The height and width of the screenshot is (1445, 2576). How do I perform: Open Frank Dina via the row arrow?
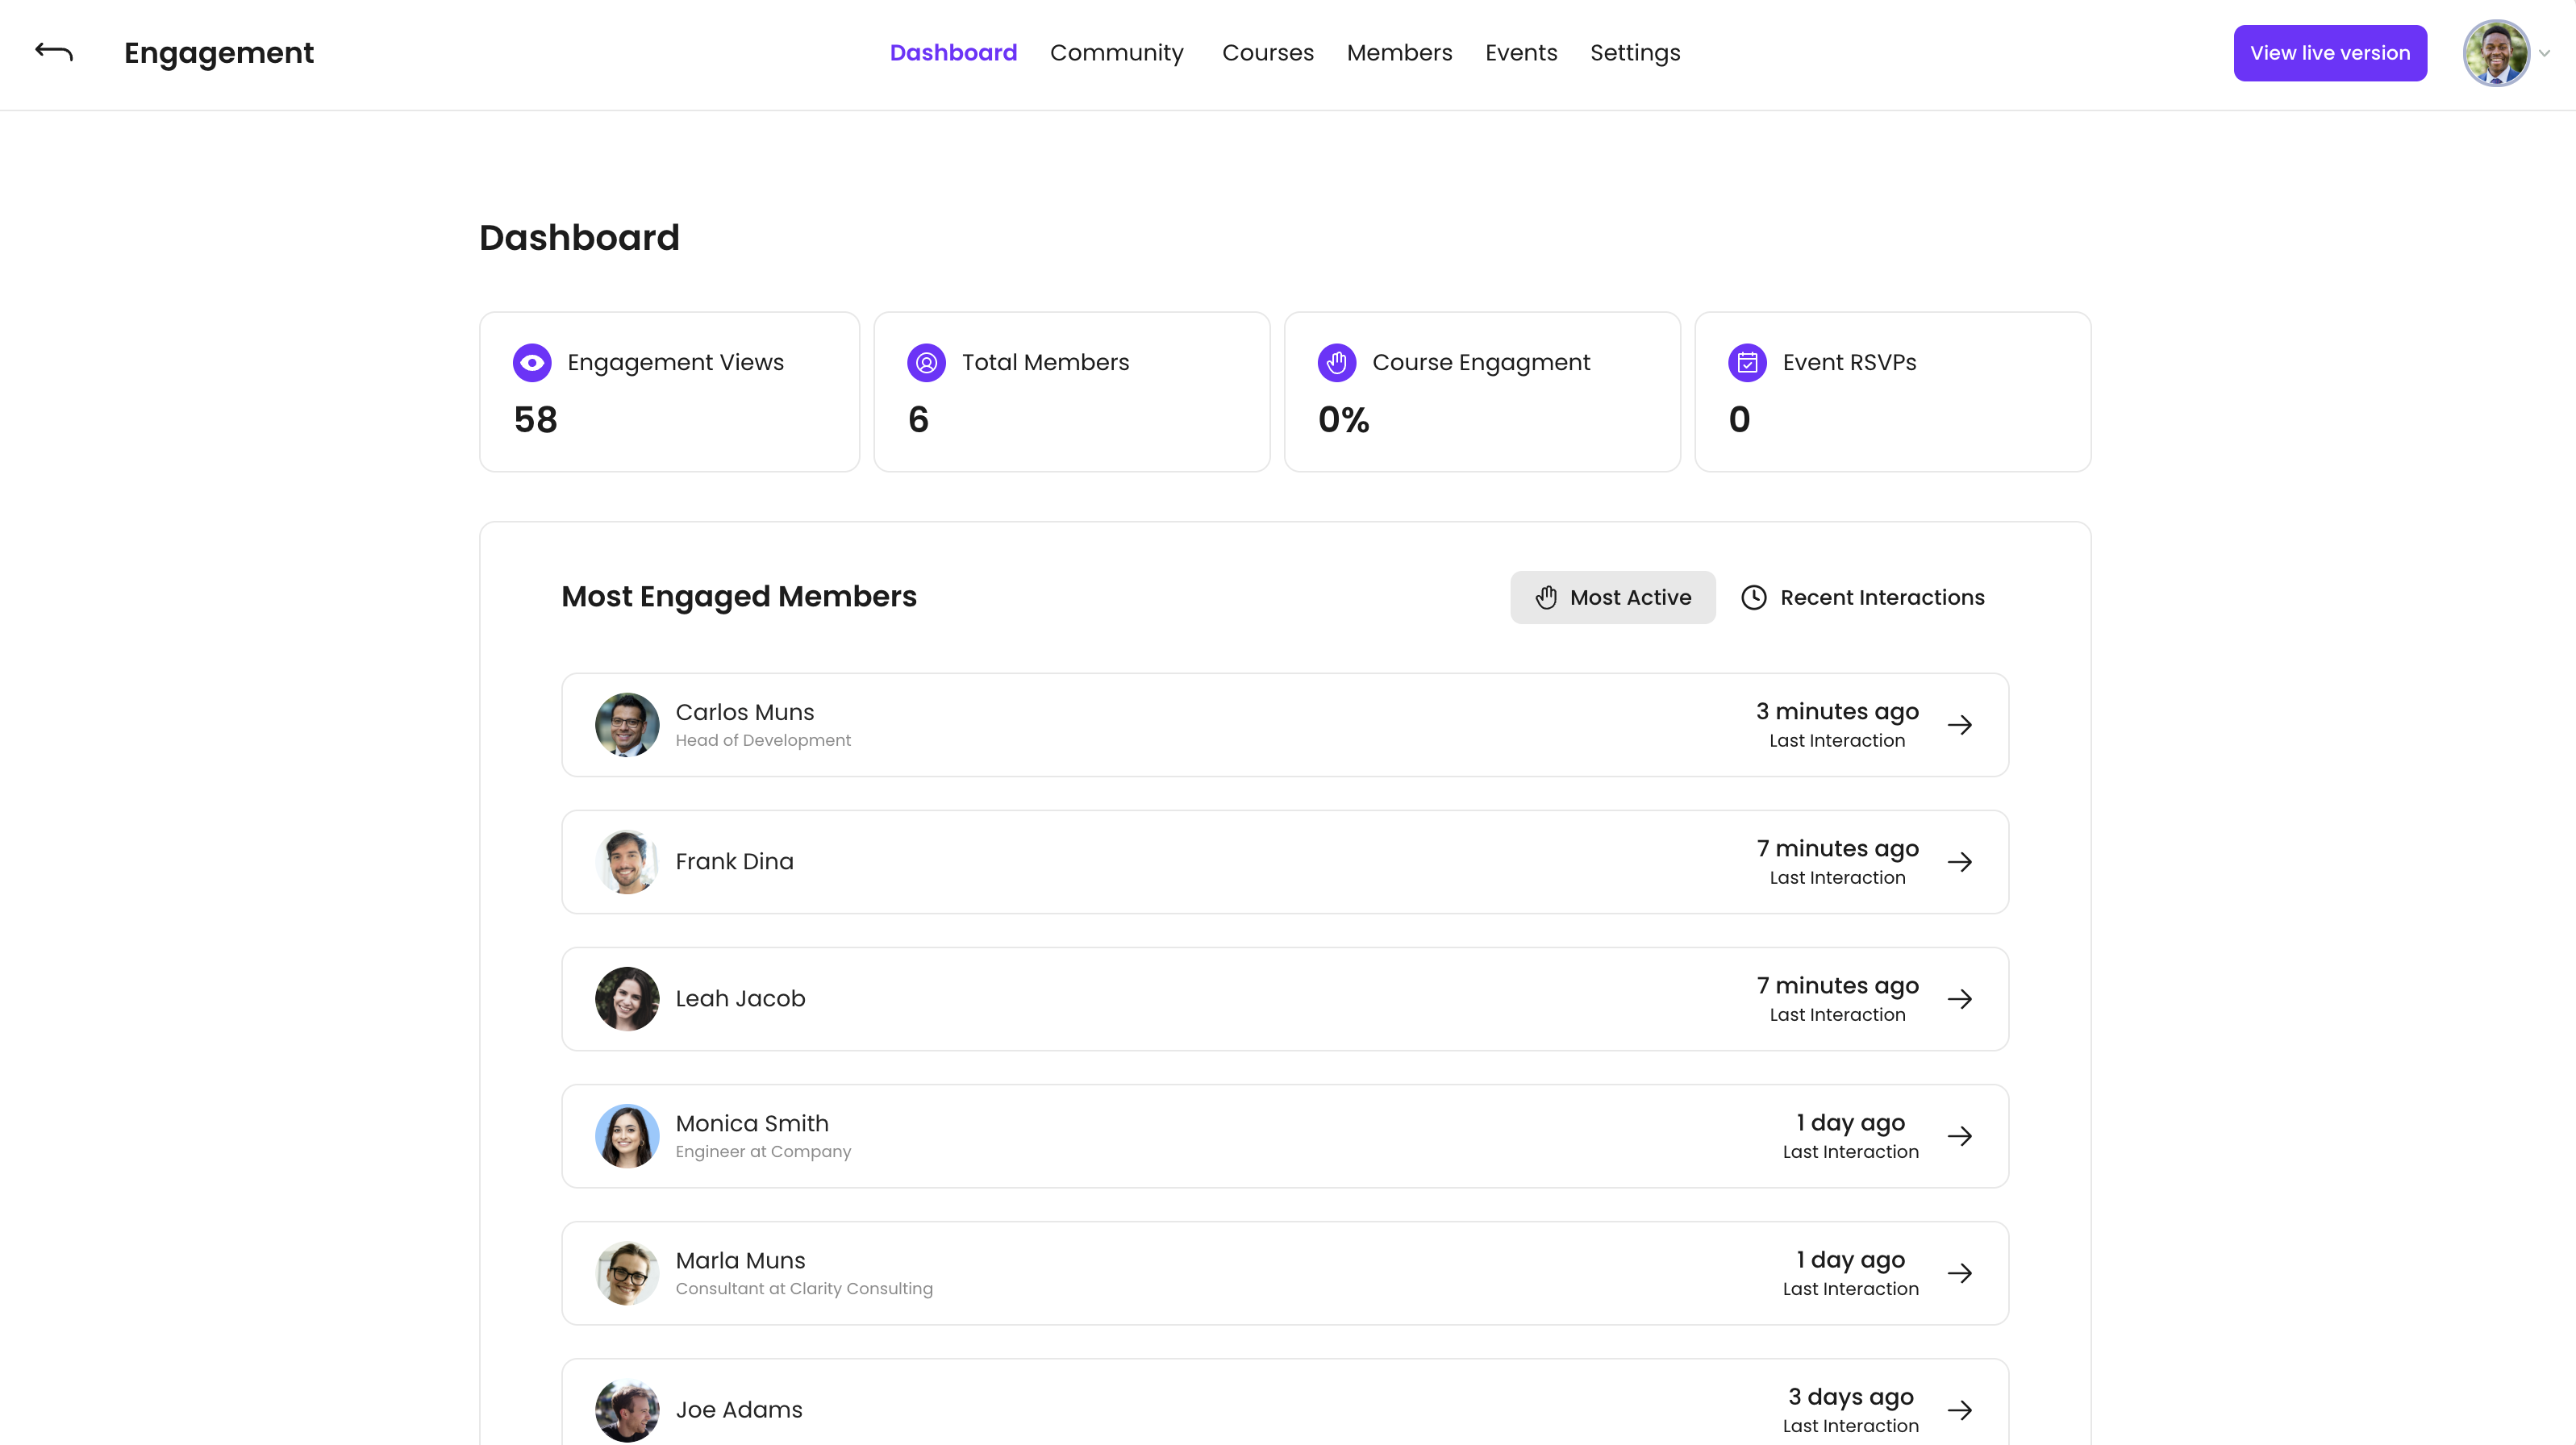(1961, 861)
